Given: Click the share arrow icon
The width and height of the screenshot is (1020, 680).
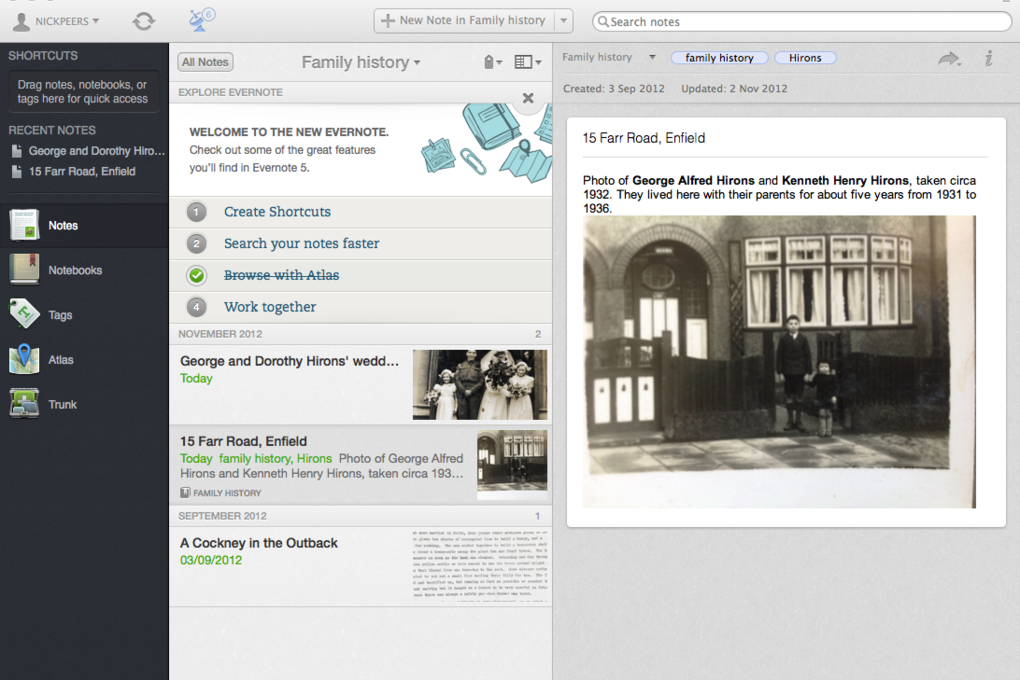Looking at the screenshot, I should point(950,59).
